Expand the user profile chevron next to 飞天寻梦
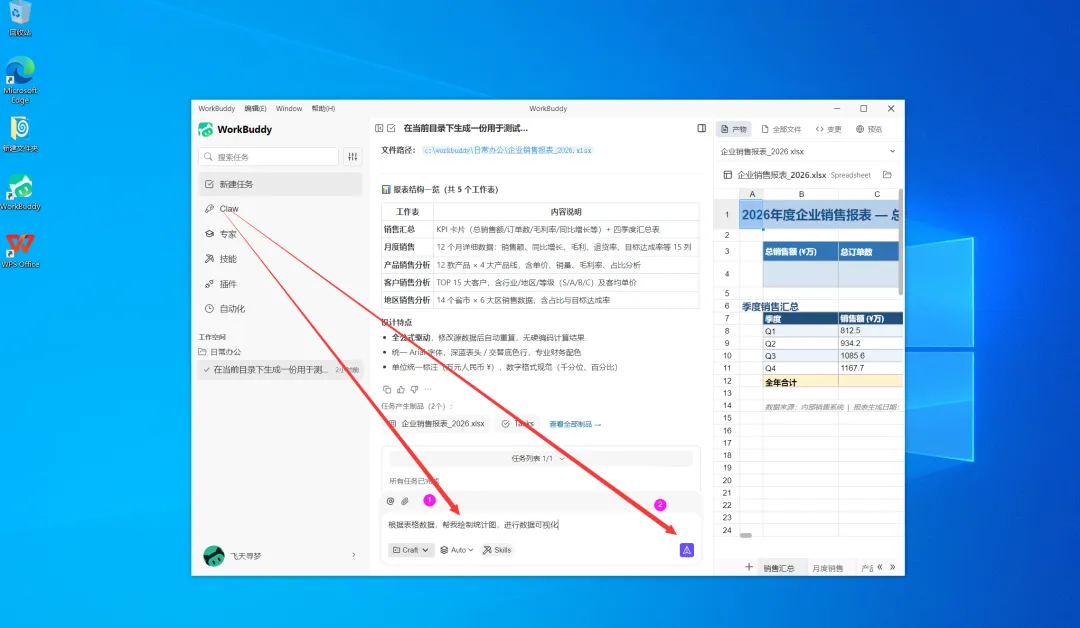The width and height of the screenshot is (1080, 628). click(x=354, y=555)
